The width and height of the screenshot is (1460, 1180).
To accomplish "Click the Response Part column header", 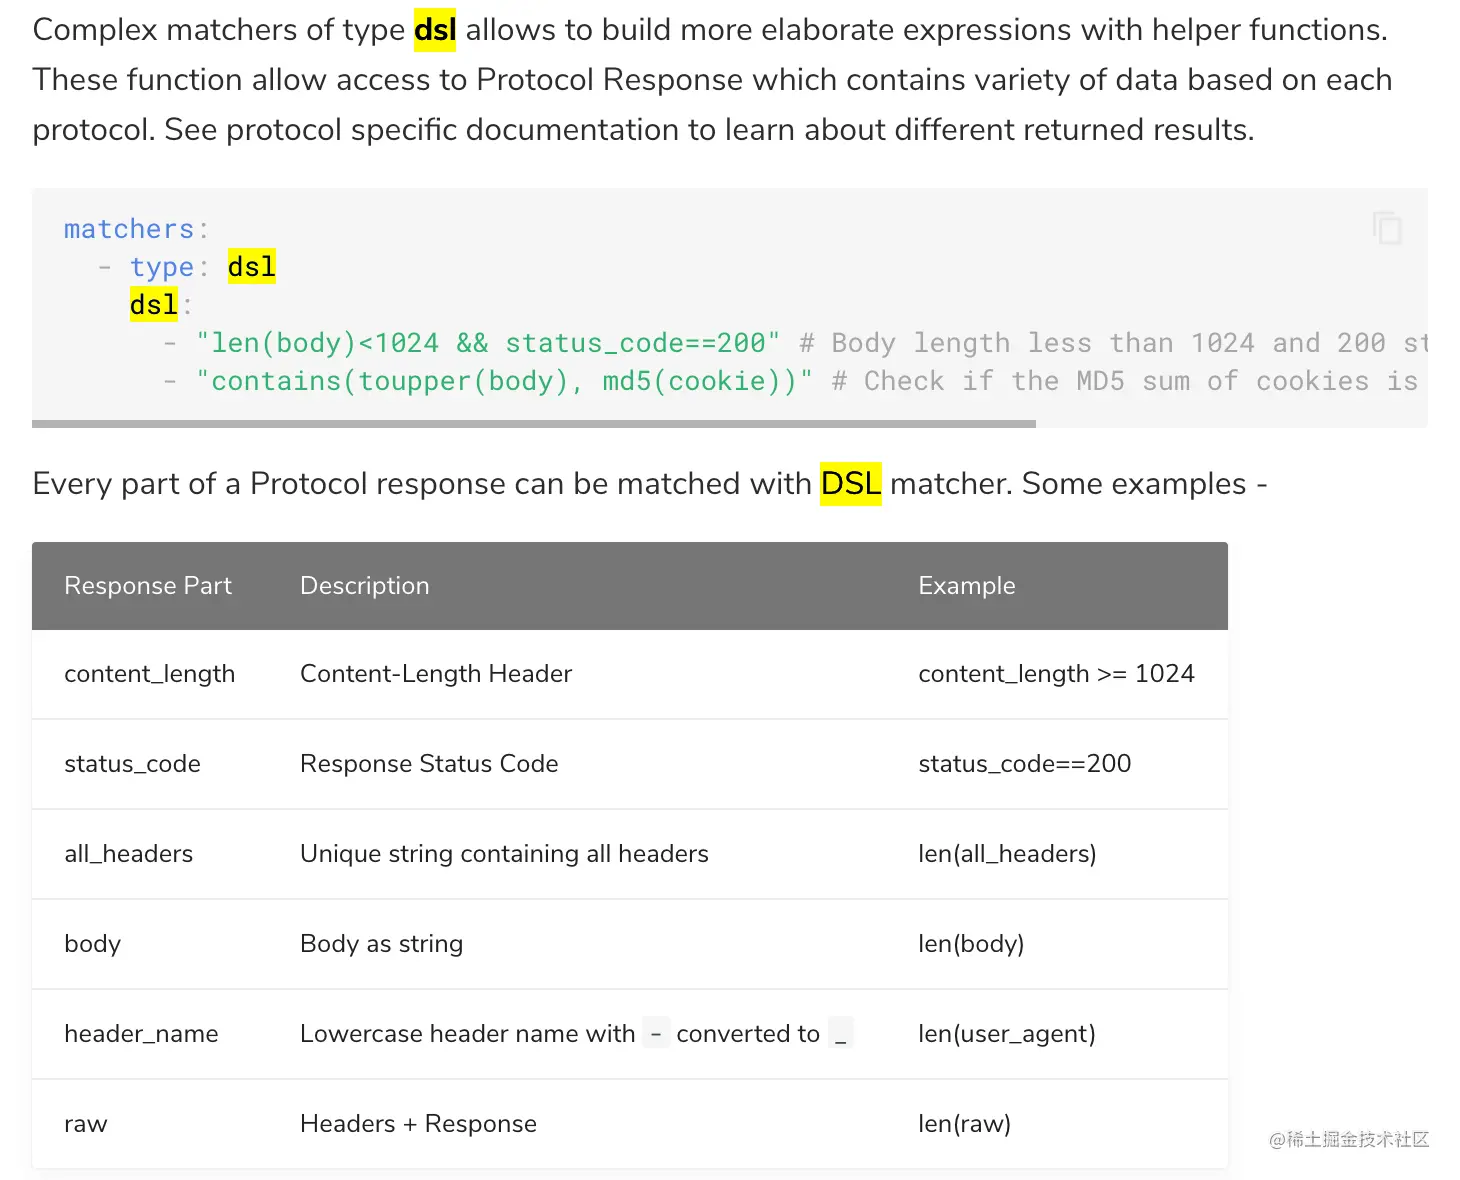I will 148,586.
